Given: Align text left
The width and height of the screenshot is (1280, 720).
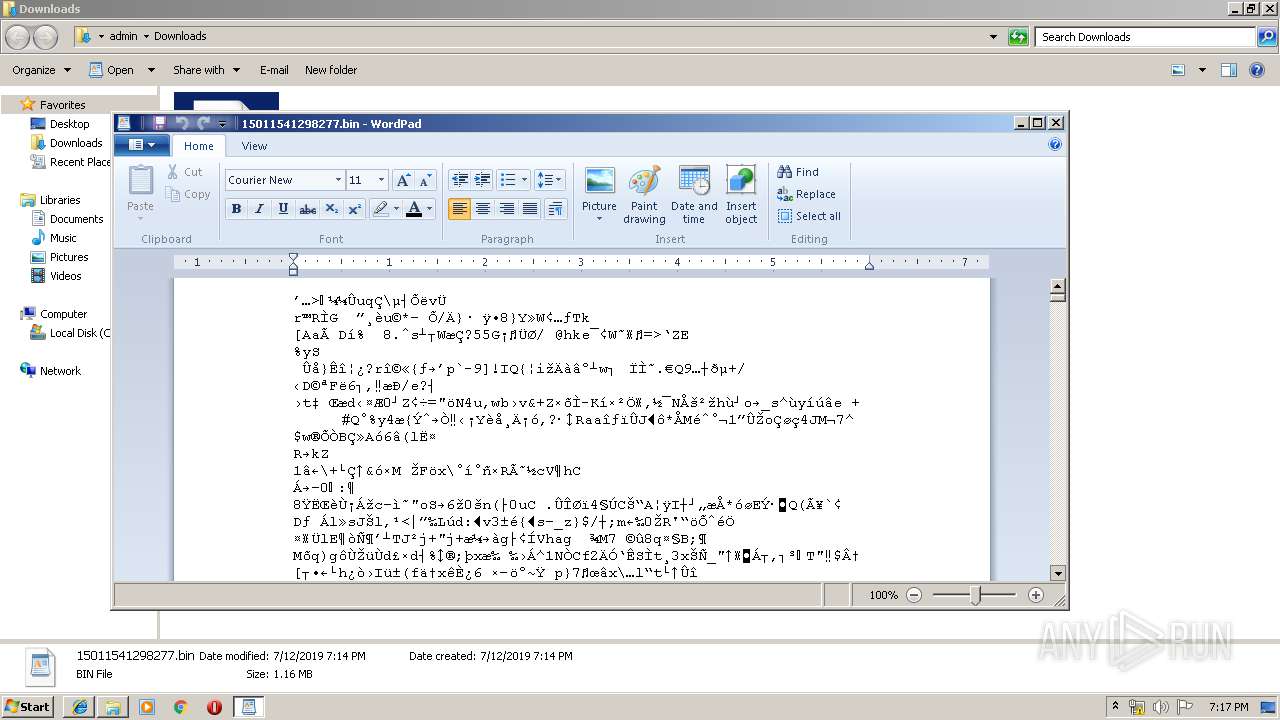Looking at the screenshot, I should [x=460, y=209].
